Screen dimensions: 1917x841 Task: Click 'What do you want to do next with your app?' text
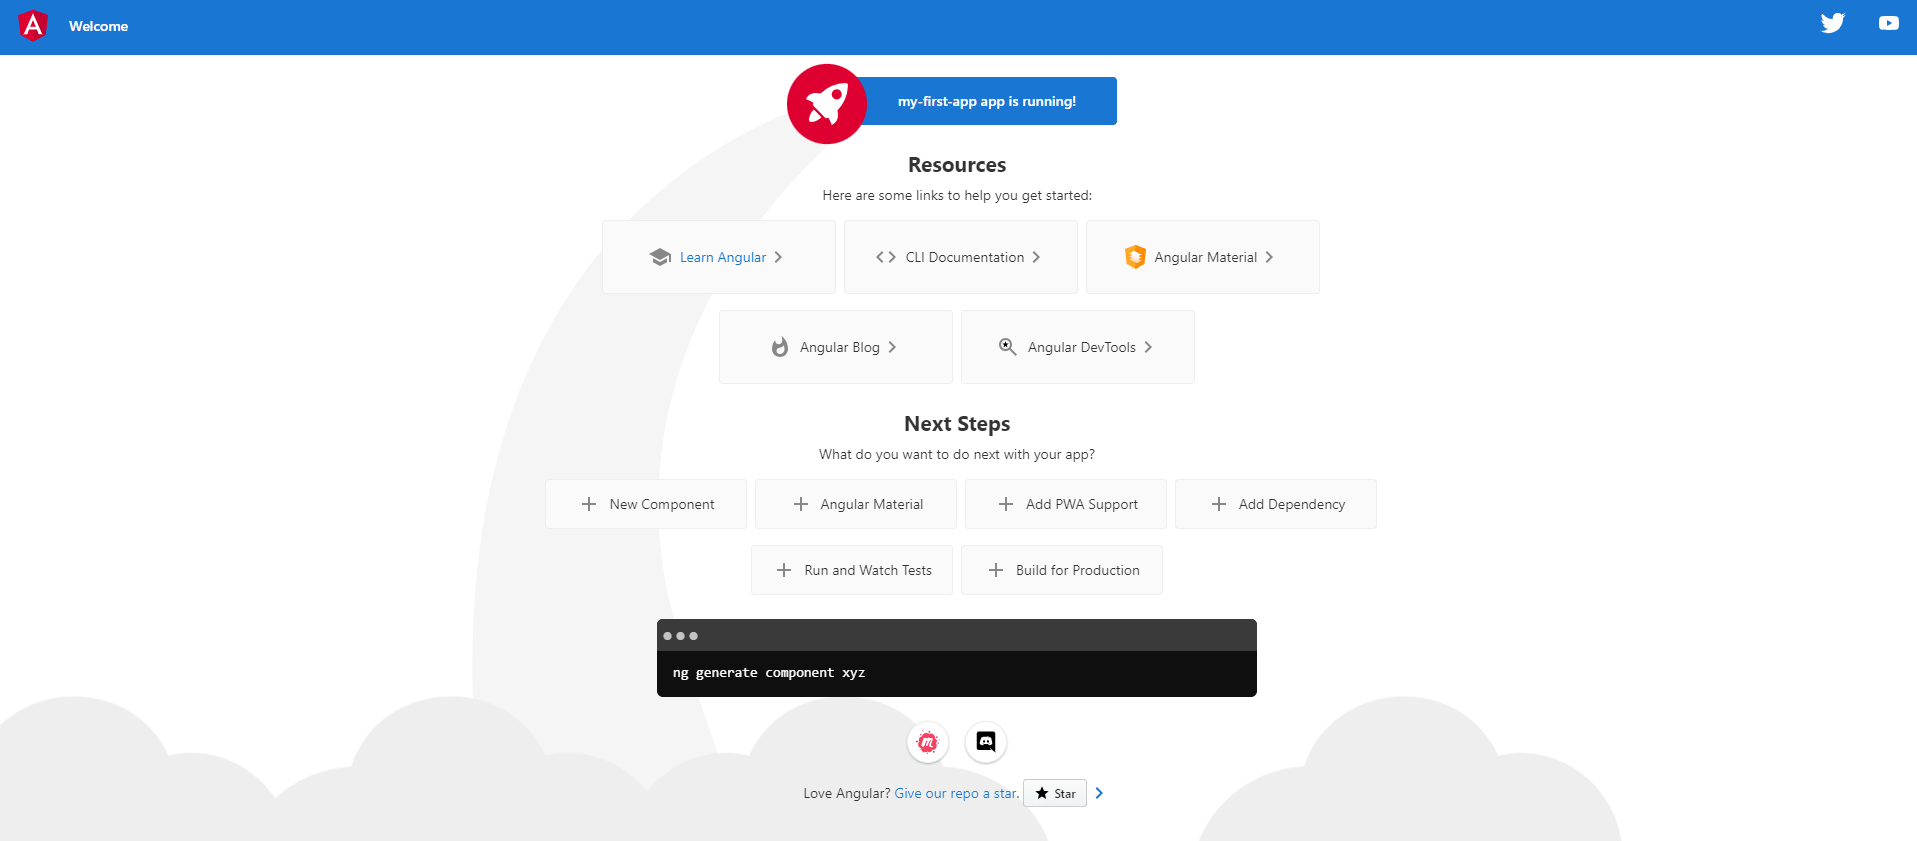coord(957,454)
